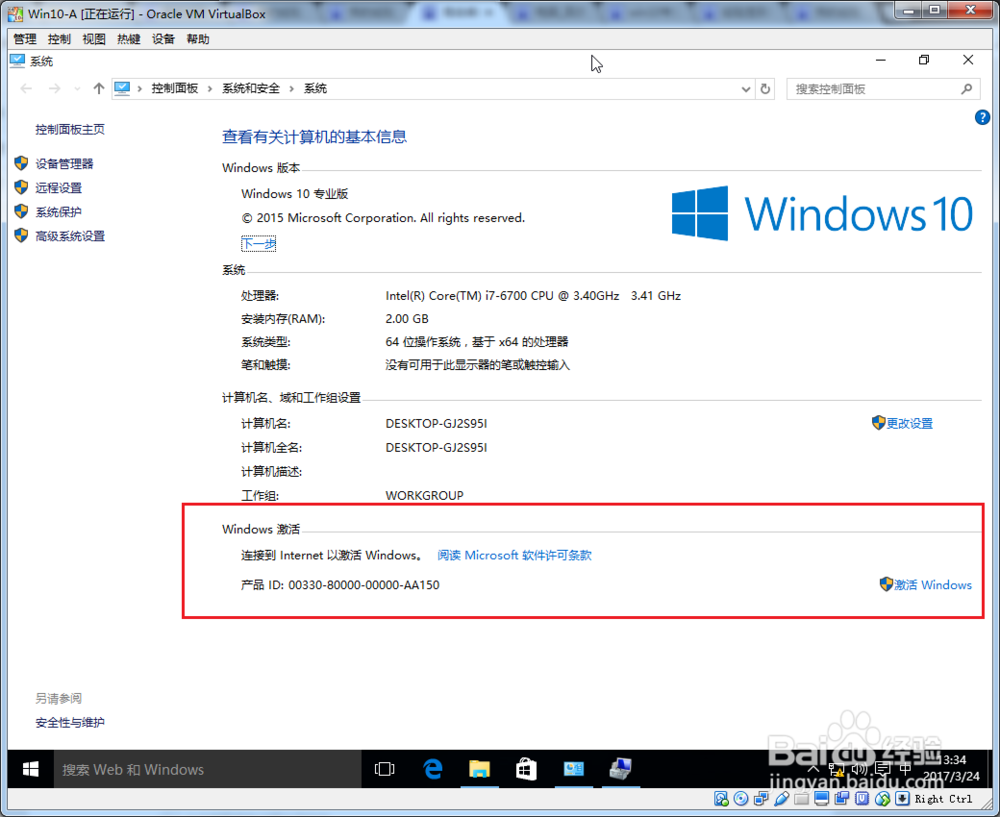Screen dimensions: 1000x817
Task: Expand the 系统和安全 breadcrumb chevron
Action: [x=293, y=89]
